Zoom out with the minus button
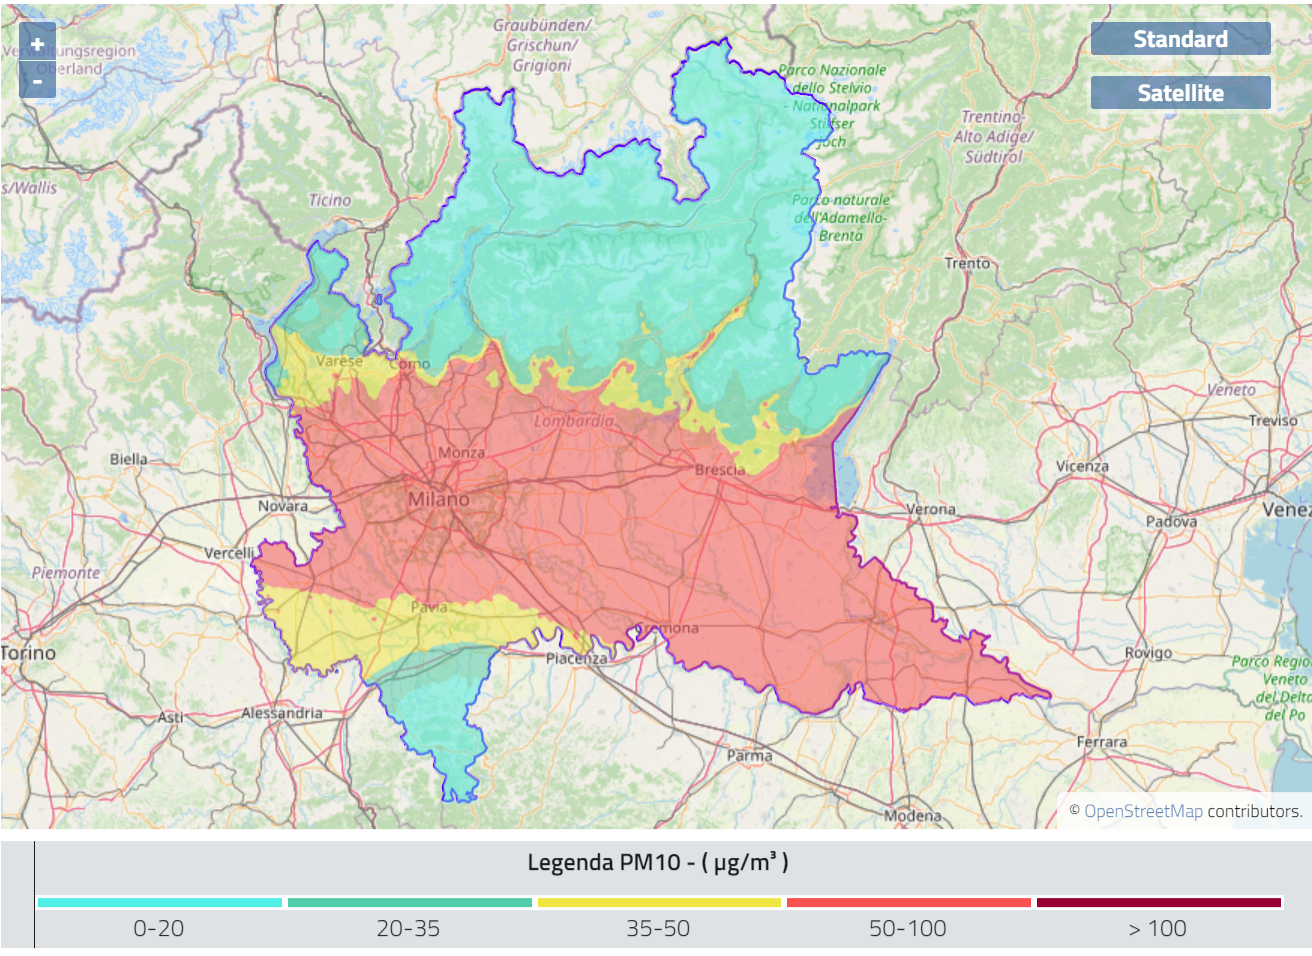 pos(37,81)
